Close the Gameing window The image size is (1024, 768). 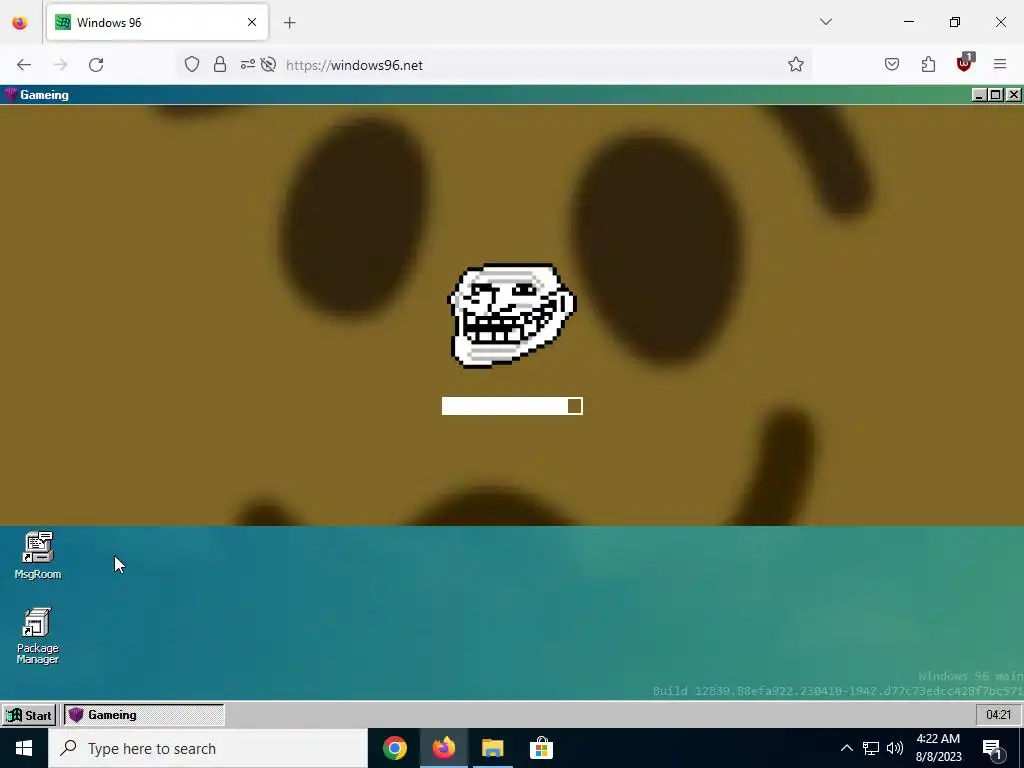1013,95
